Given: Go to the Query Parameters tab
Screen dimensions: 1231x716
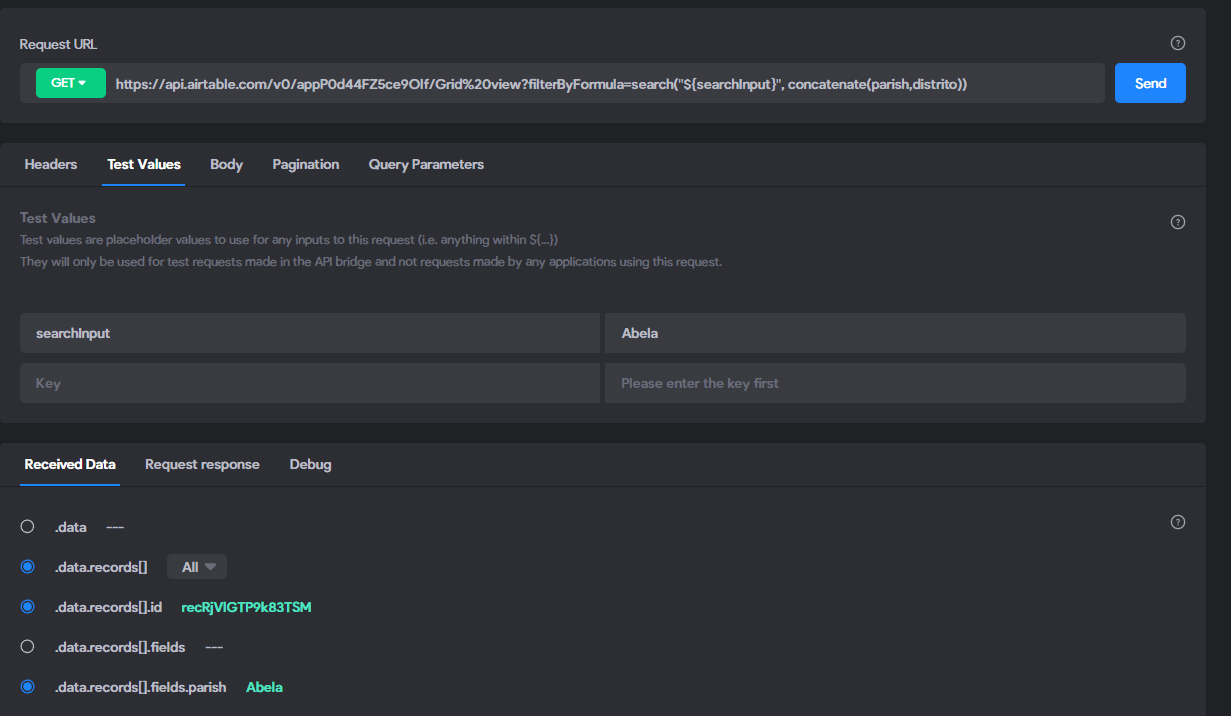Looking at the screenshot, I should [426, 164].
